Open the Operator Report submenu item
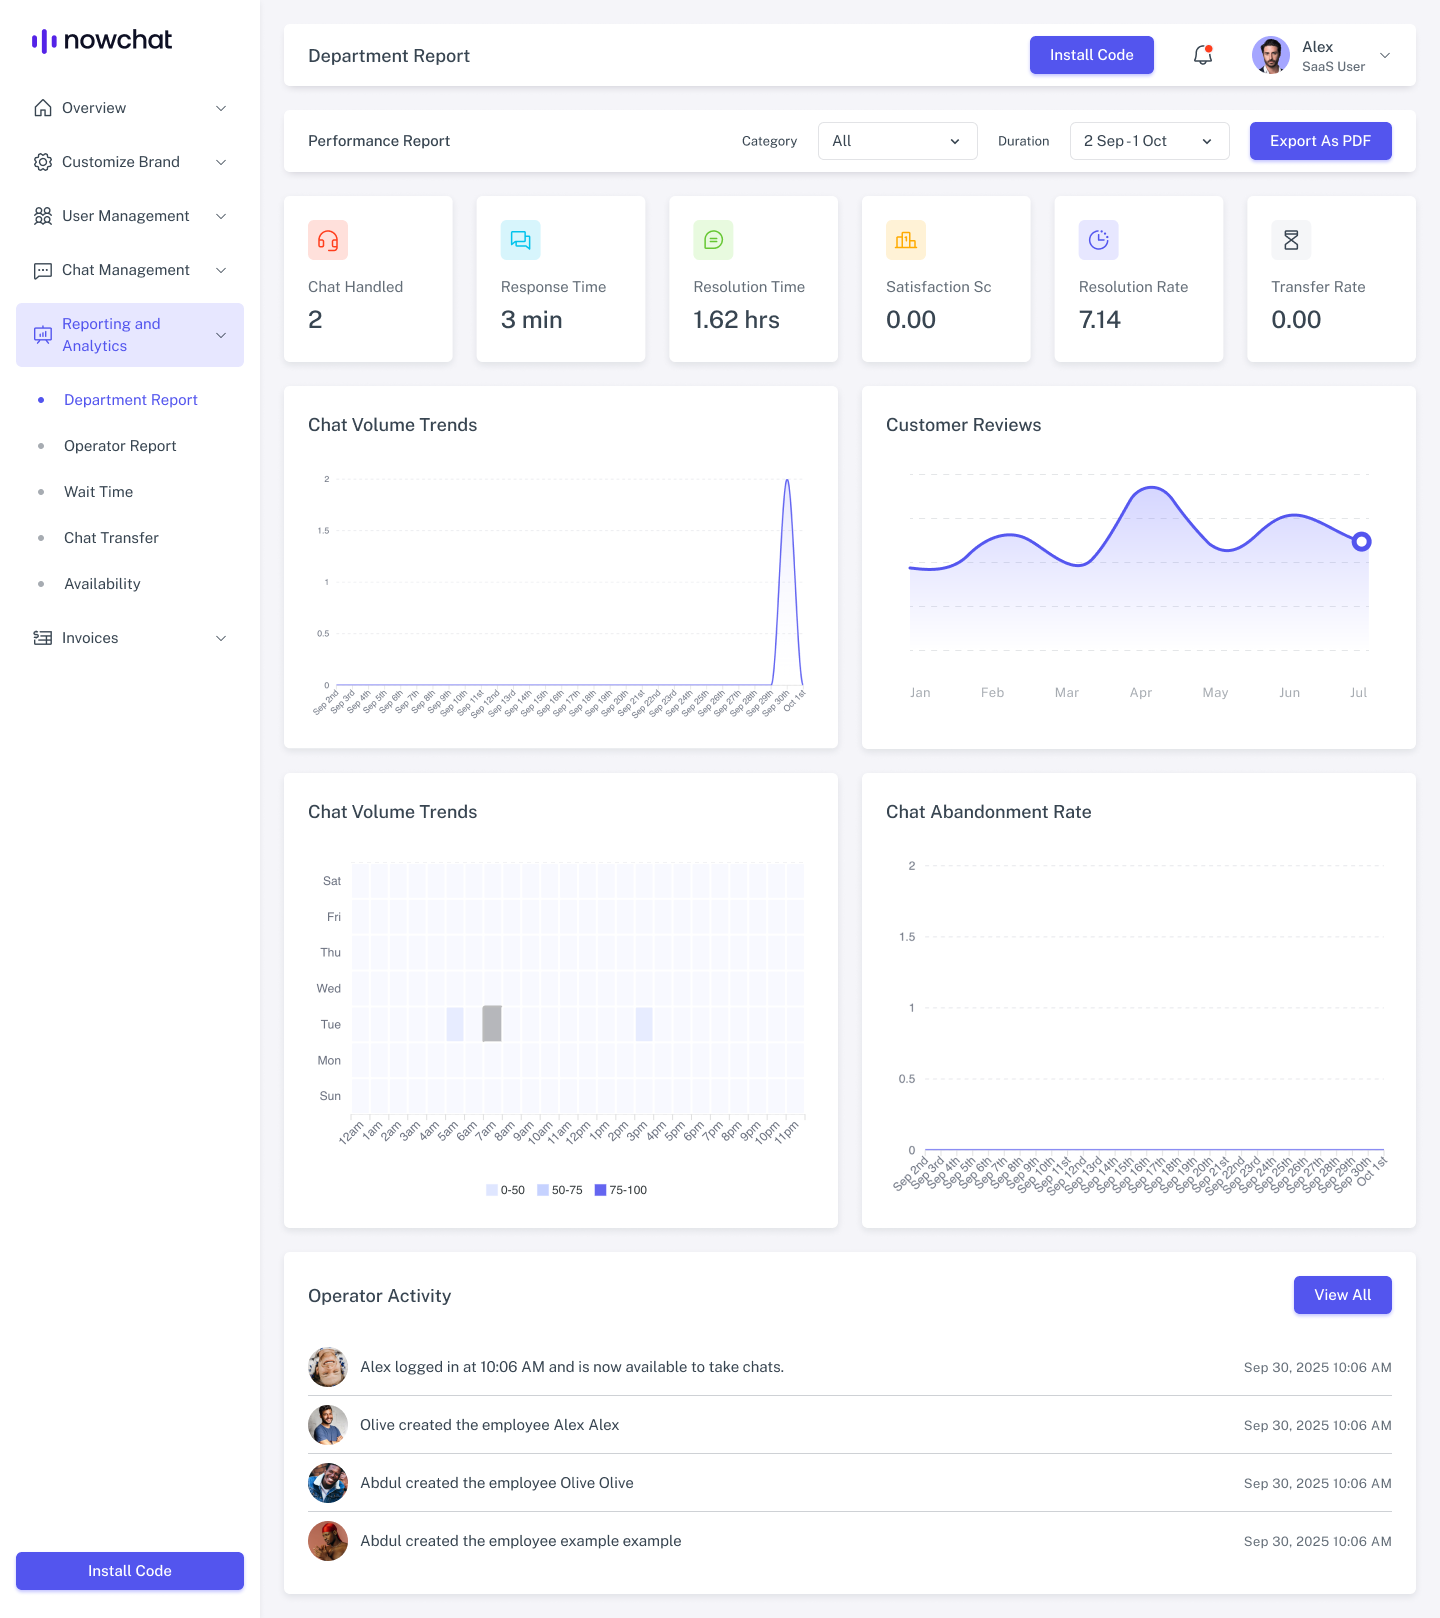This screenshot has width=1440, height=1618. pos(120,446)
